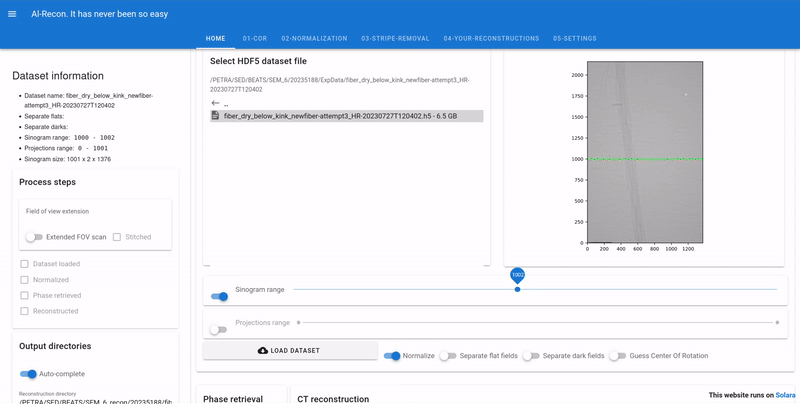Tick the Normalized process step checkbox
The width and height of the screenshot is (800, 404).
coord(24,280)
